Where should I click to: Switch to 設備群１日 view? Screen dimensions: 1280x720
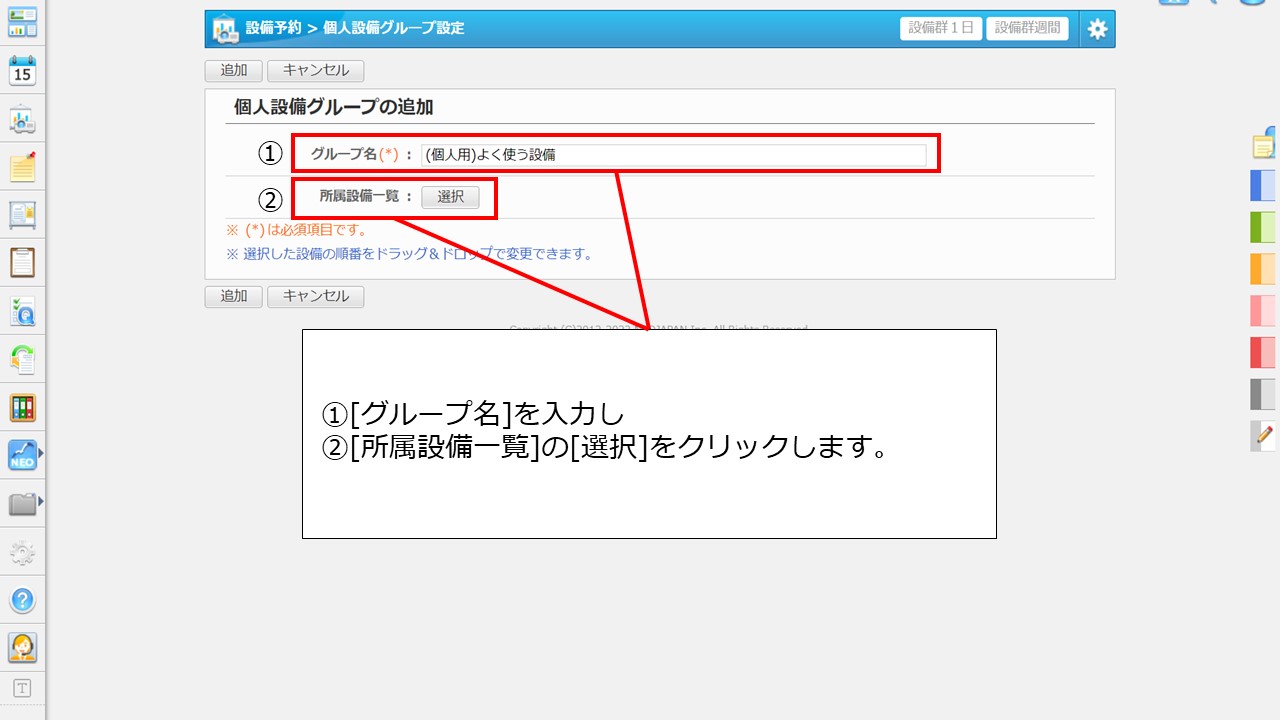pyautogui.click(x=941, y=28)
